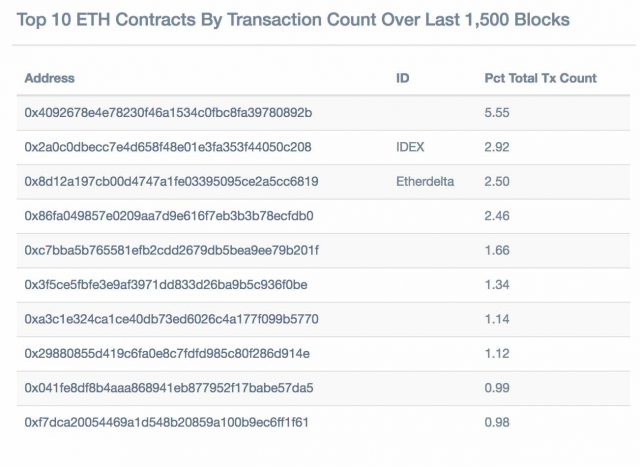Select the table title about Top 10 ETH Contracts
The image size is (640, 467).
click(x=293, y=20)
